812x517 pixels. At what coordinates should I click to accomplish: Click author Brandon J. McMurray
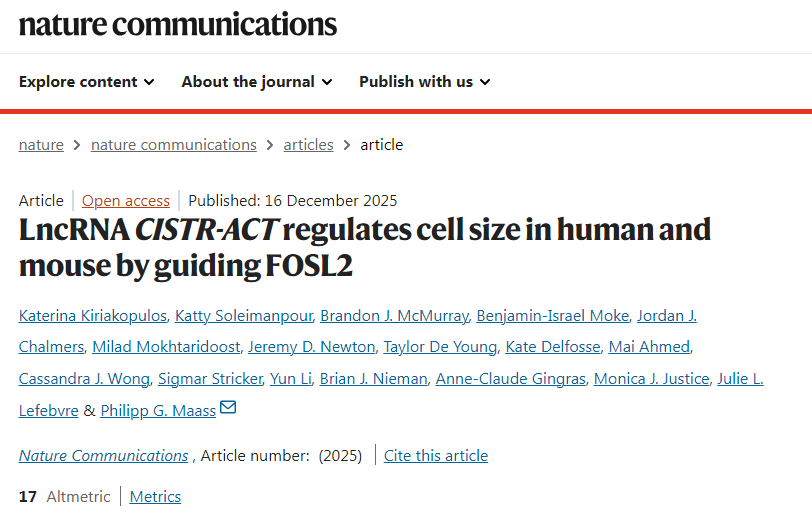click(x=393, y=316)
